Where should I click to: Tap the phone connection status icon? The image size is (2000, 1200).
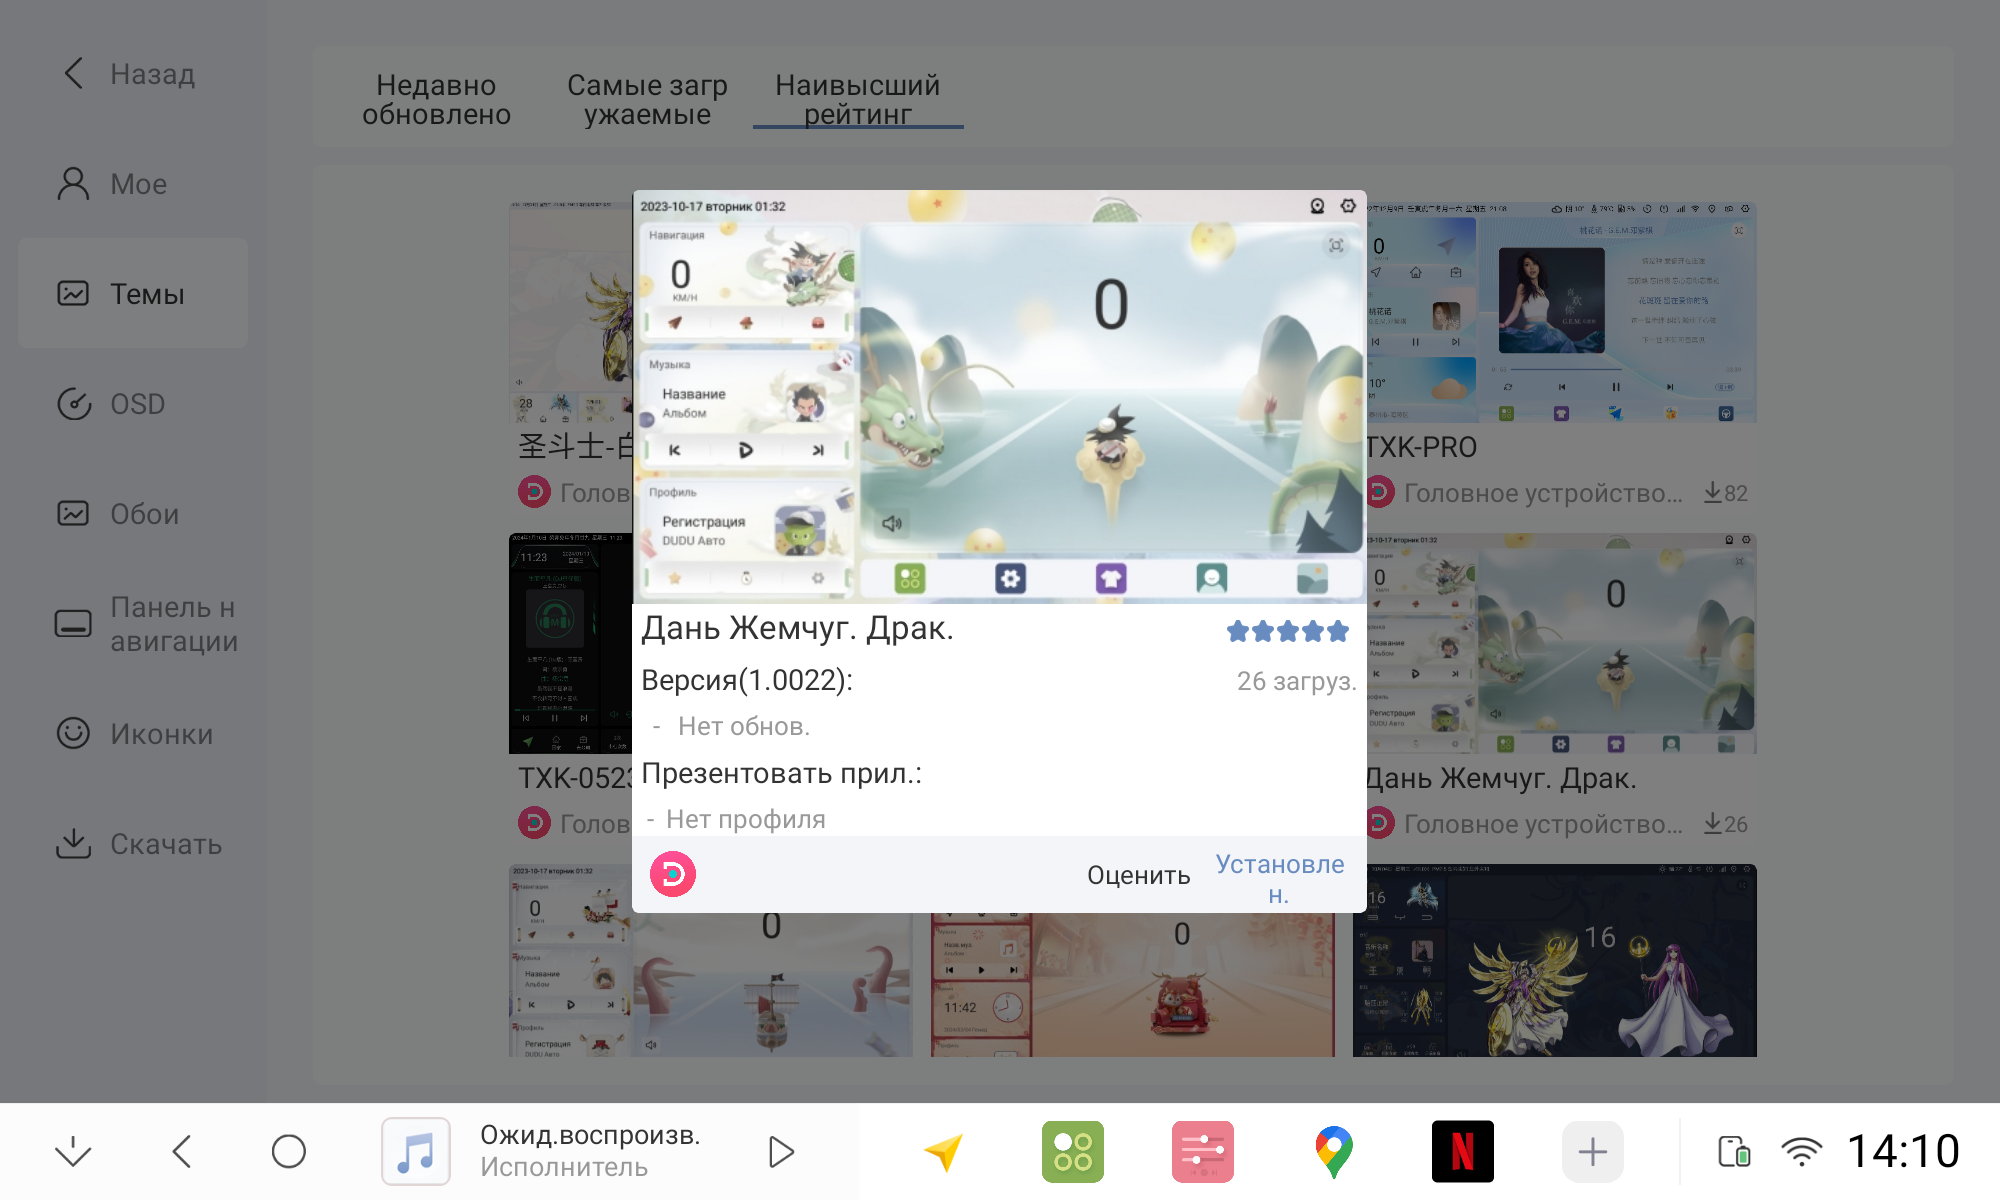(1734, 1152)
